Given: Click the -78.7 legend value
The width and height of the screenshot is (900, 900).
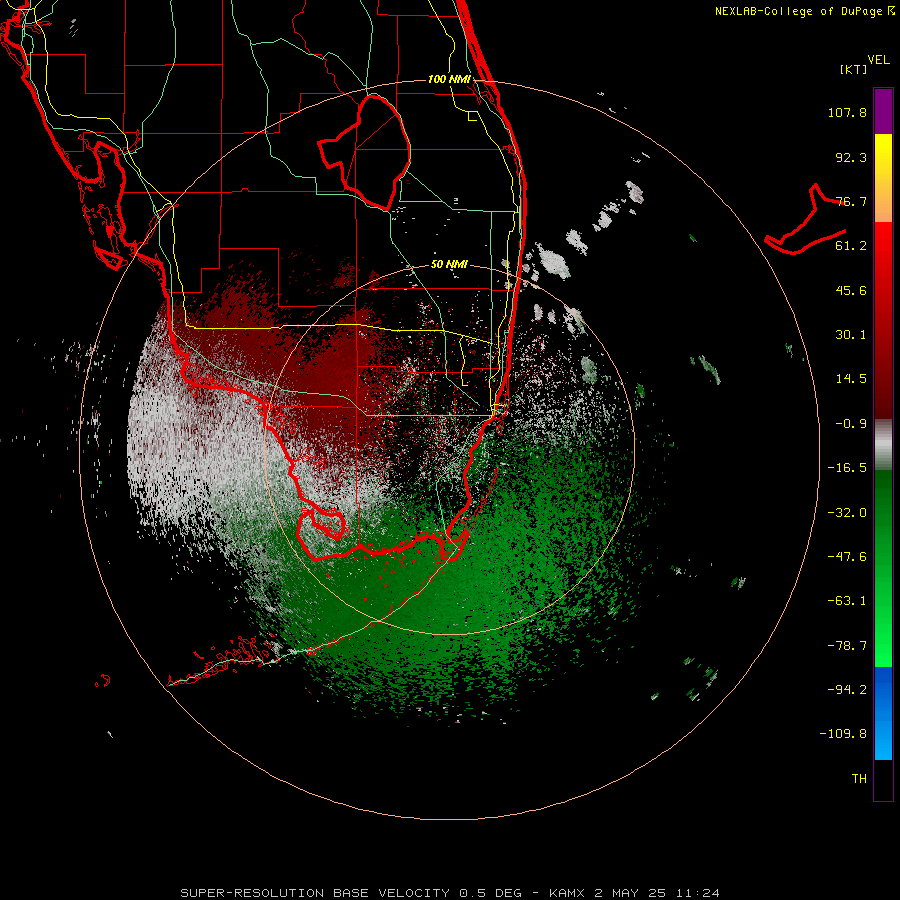Looking at the screenshot, I should tap(847, 646).
